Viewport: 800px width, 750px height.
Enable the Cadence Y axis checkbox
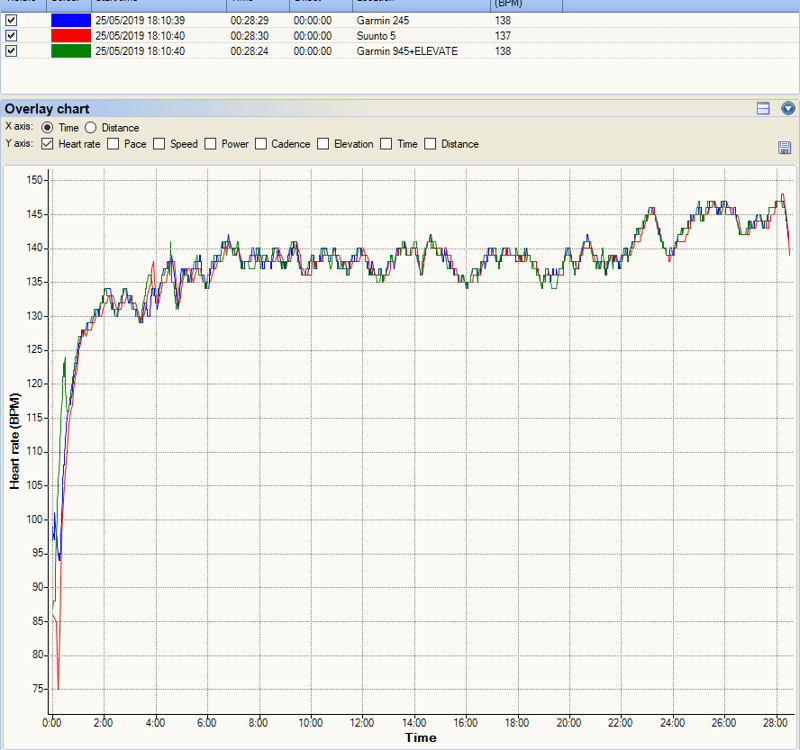pyautogui.click(x=261, y=144)
